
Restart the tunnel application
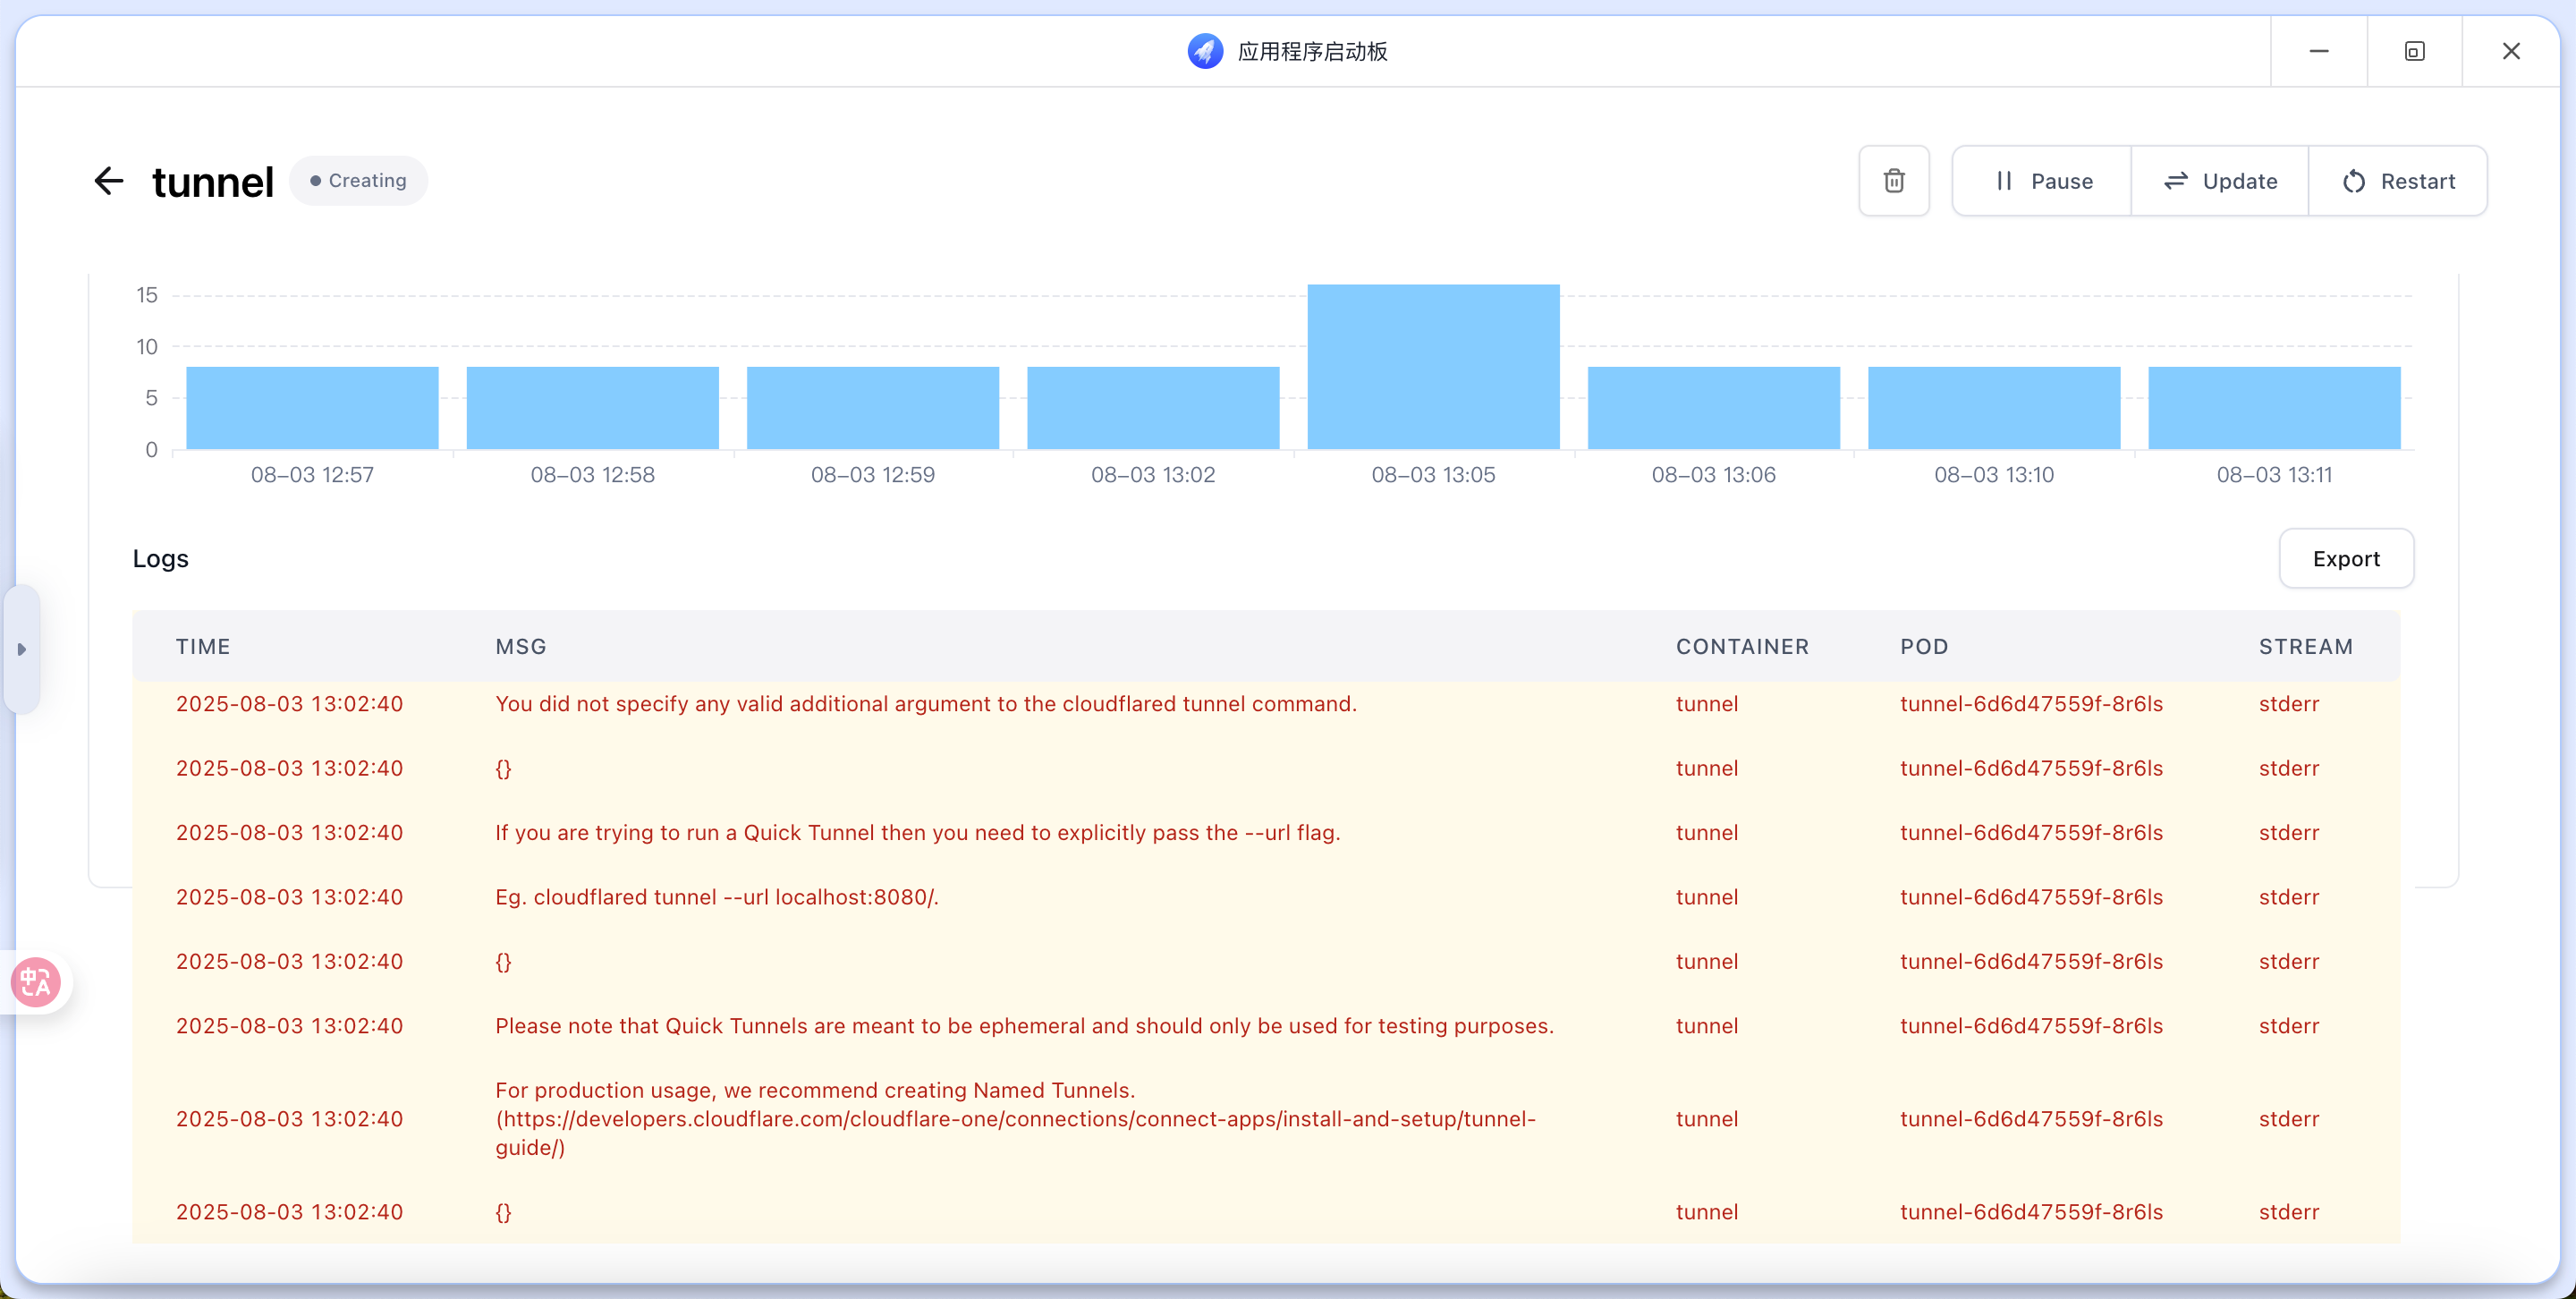pos(2398,181)
